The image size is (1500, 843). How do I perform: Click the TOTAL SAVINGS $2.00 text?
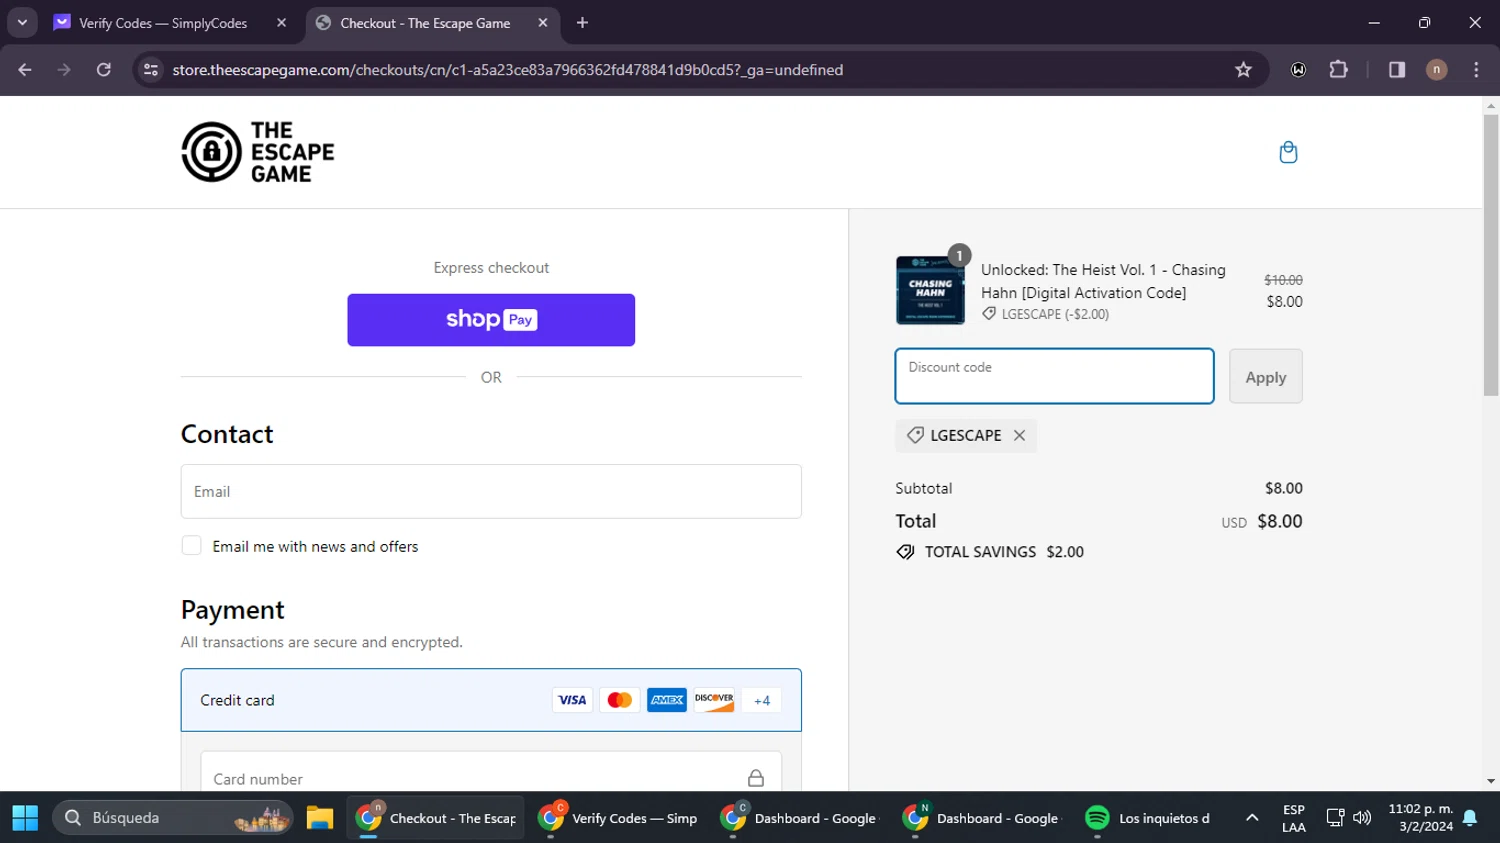[x=1004, y=552]
